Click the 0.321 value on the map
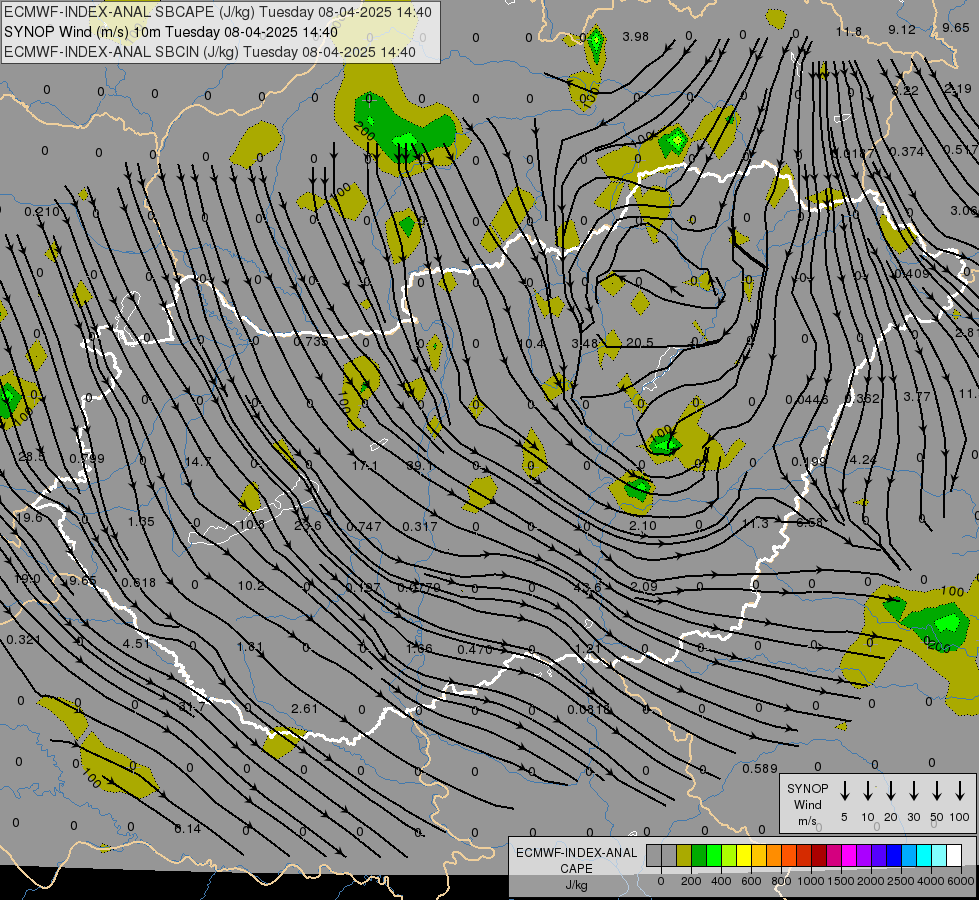The height and width of the screenshot is (900, 979). coord(24,640)
